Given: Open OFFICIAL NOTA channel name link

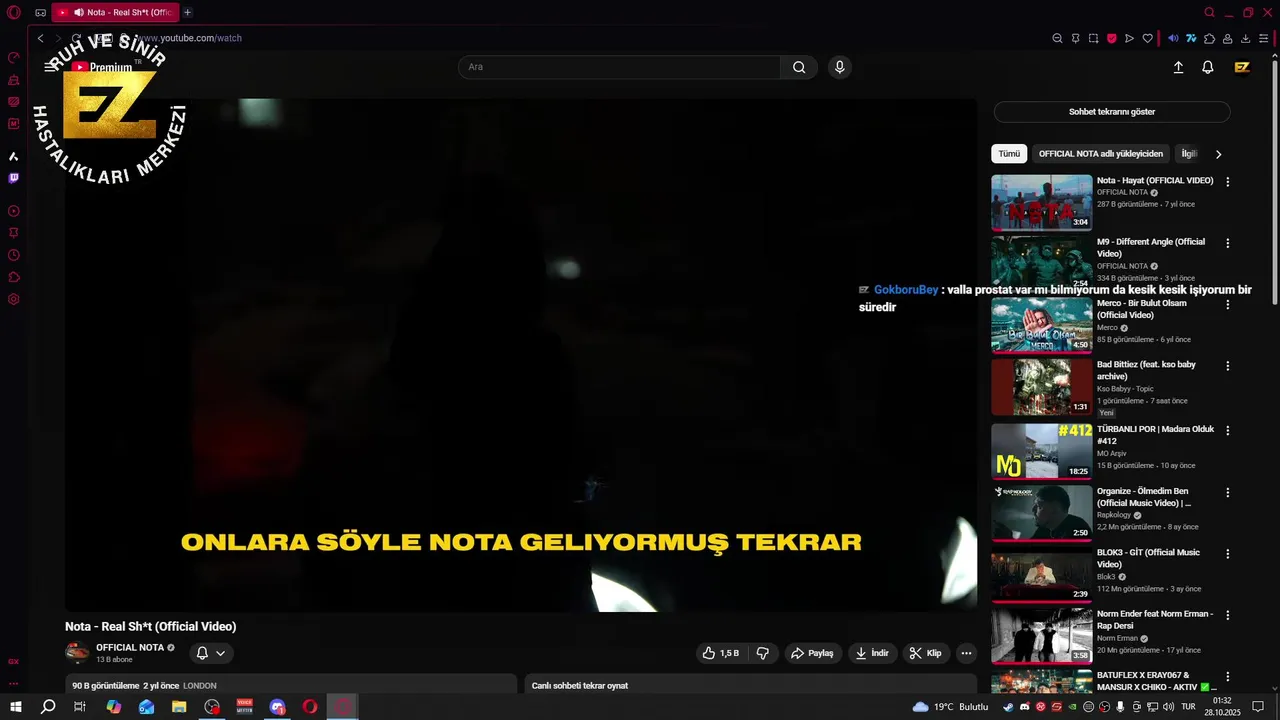Looking at the screenshot, I should pyautogui.click(x=130, y=648).
